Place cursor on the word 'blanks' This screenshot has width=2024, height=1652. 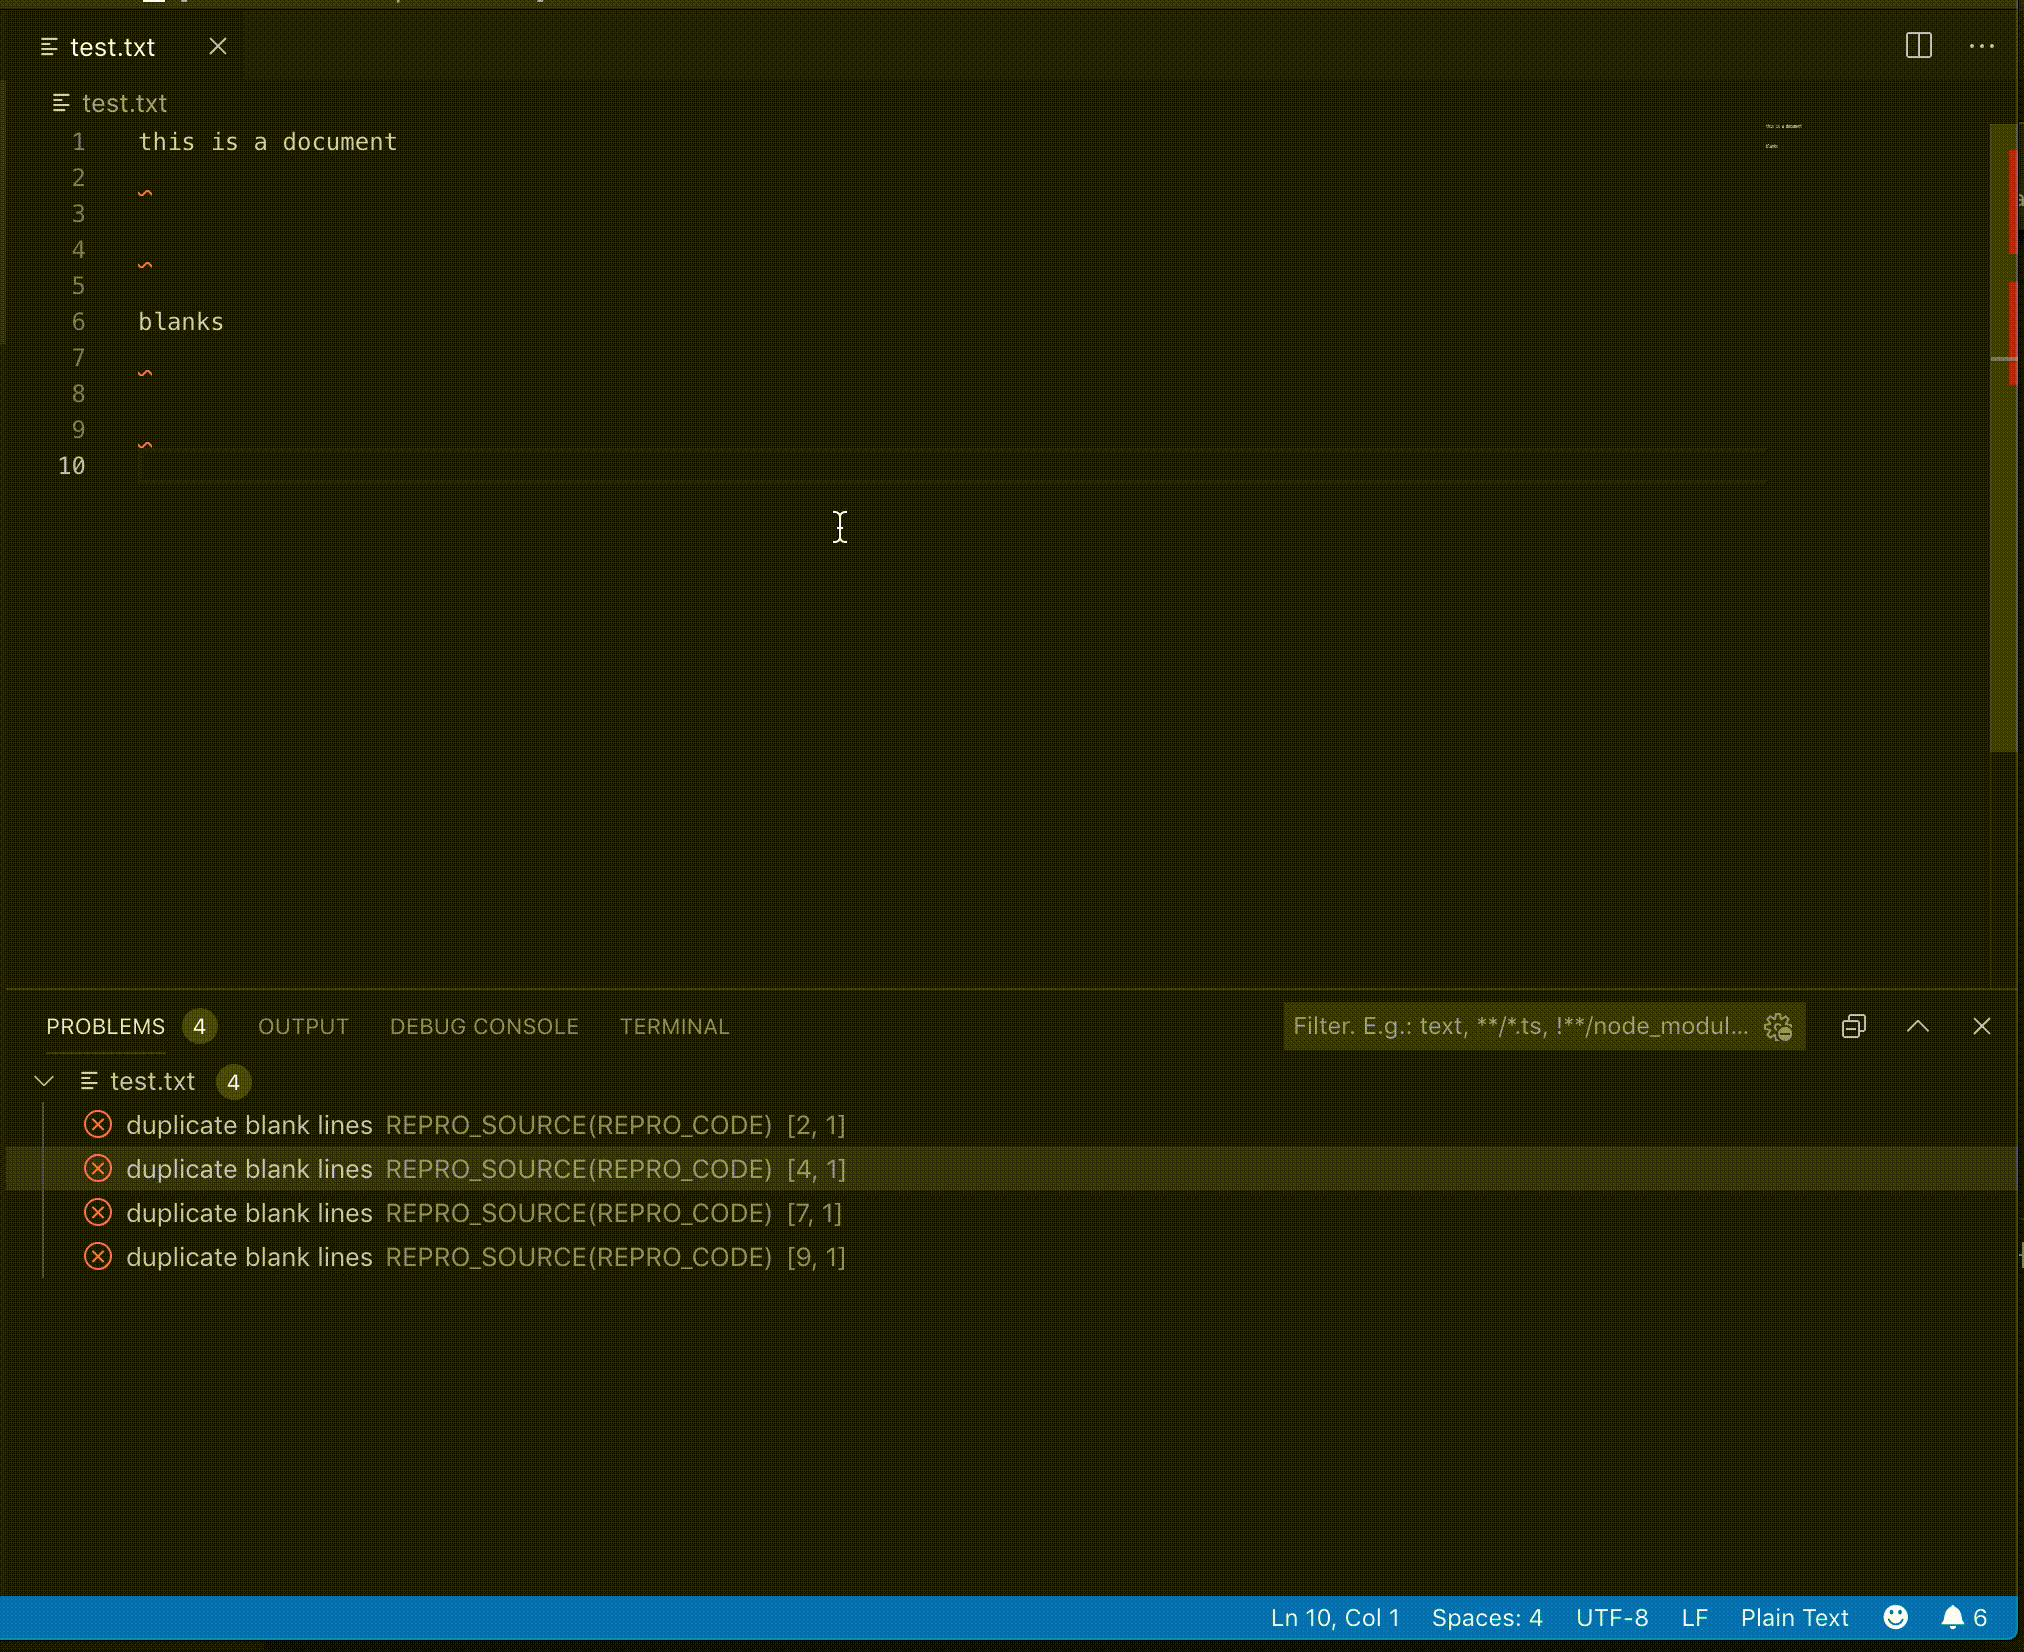point(181,322)
